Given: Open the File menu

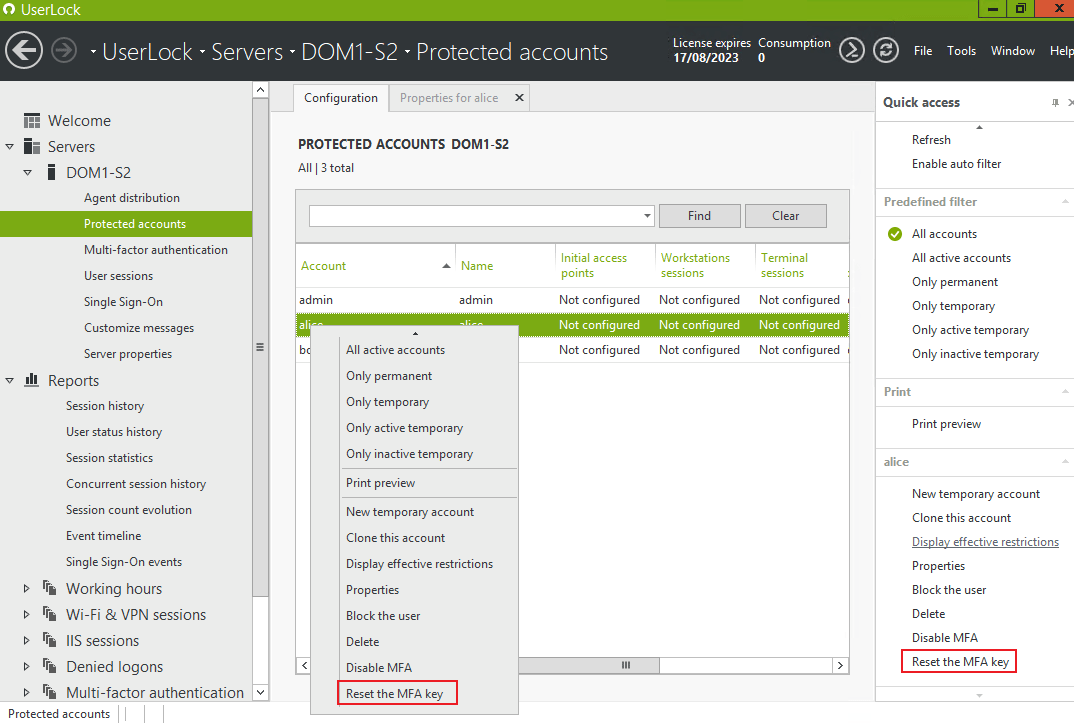Looking at the screenshot, I should tap(923, 51).
